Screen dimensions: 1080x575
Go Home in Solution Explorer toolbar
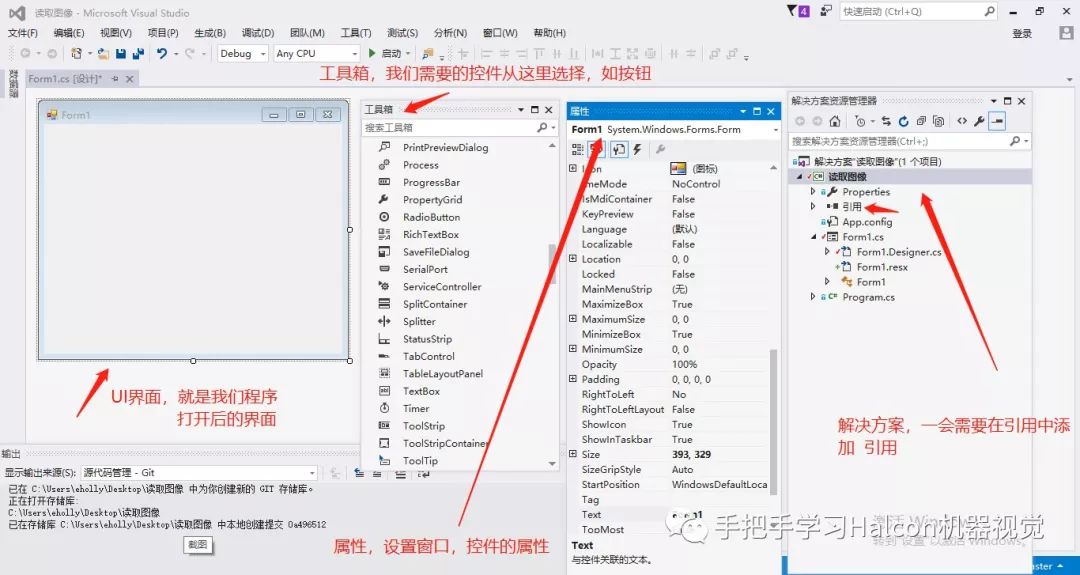coord(835,121)
